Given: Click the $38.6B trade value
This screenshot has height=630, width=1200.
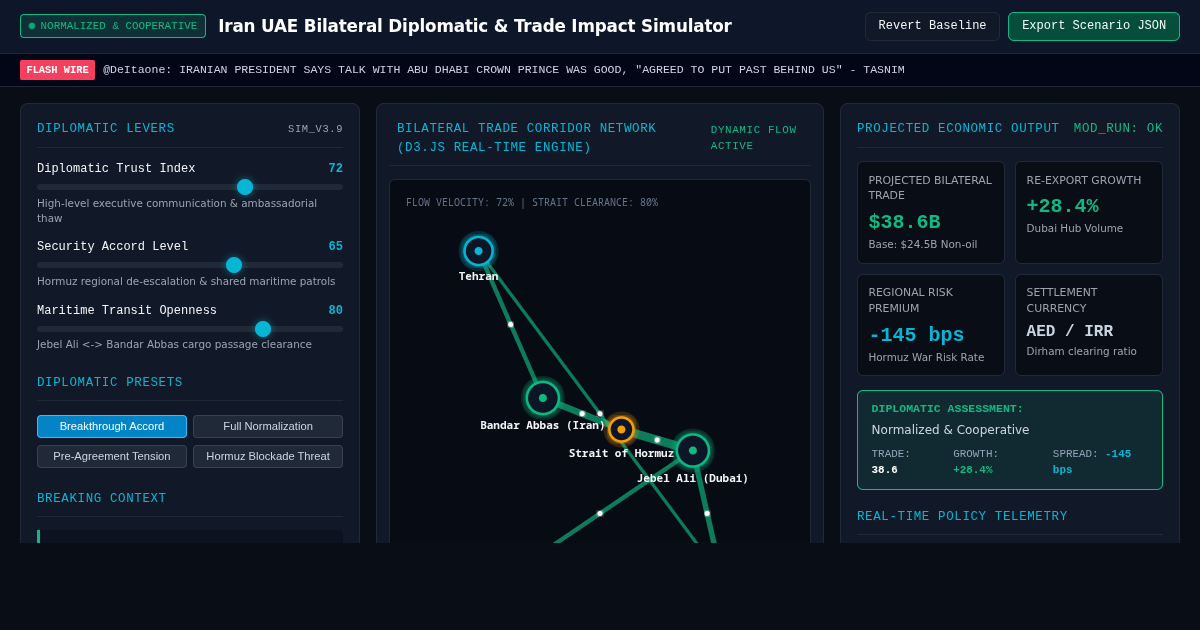Looking at the screenshot, I should point(904,222).
